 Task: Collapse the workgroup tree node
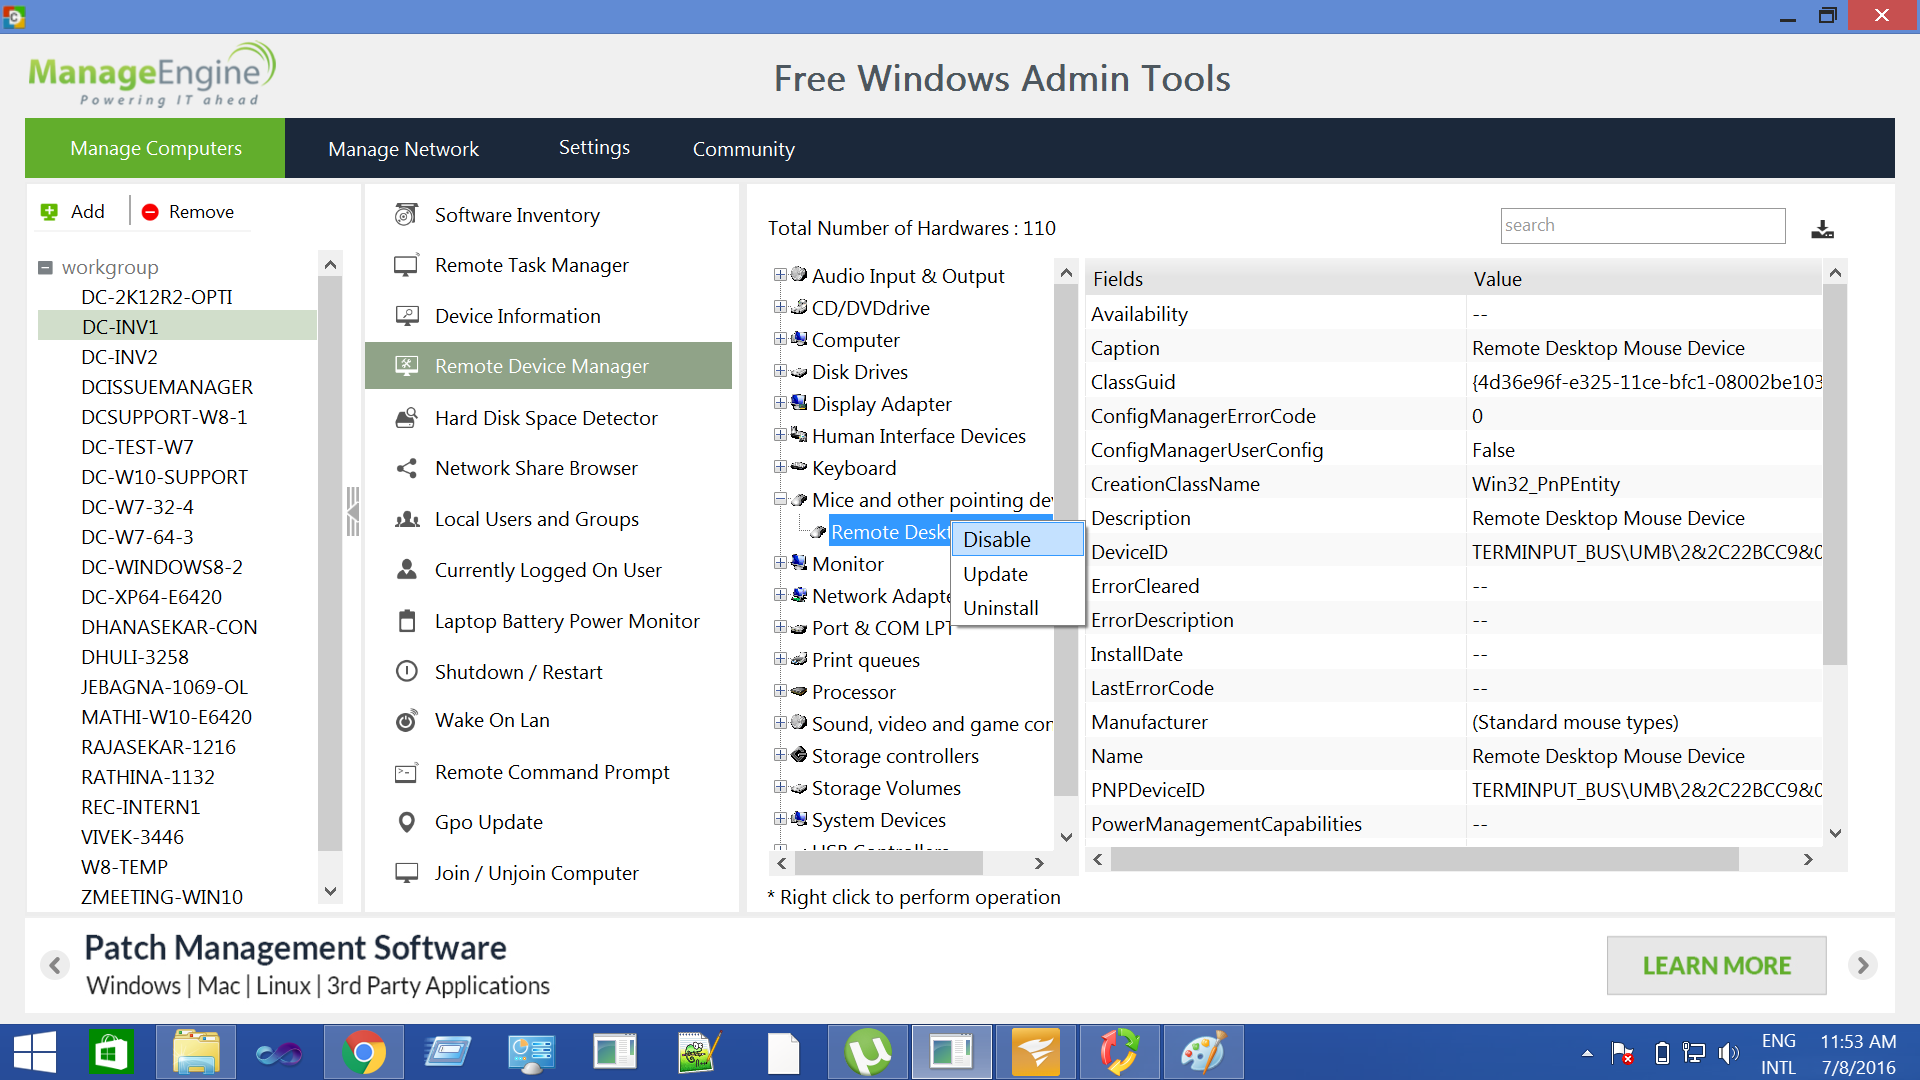click(45, 267)
